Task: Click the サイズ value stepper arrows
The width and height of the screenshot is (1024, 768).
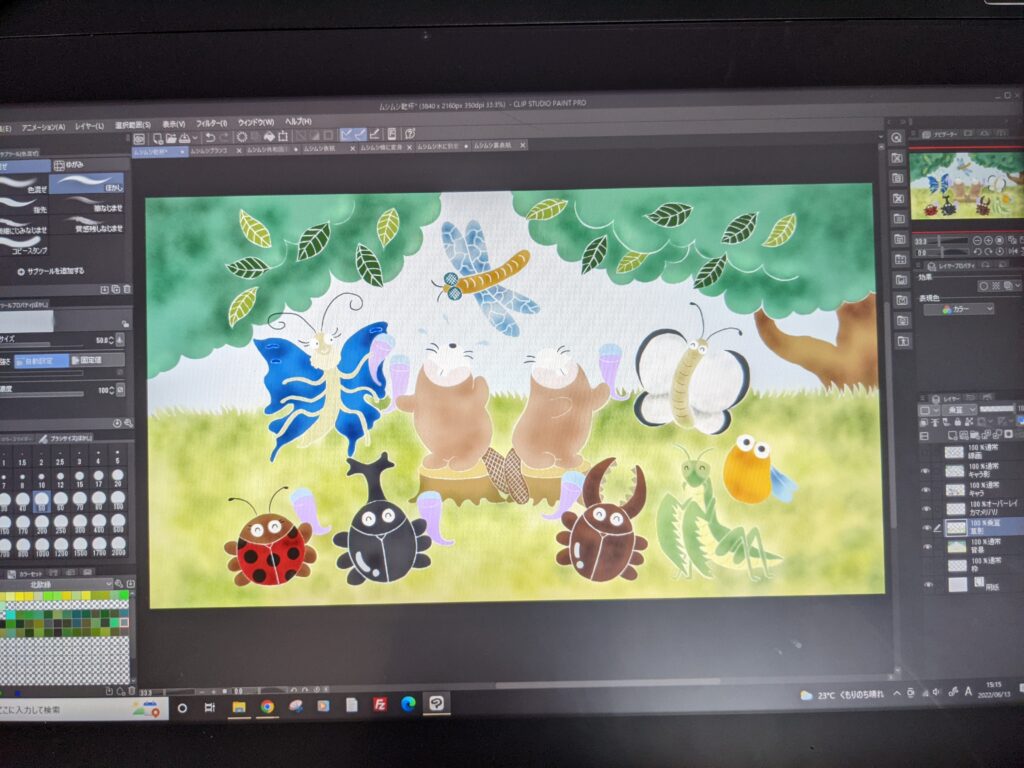Action: pyautogui.click(x=111, y=340)
